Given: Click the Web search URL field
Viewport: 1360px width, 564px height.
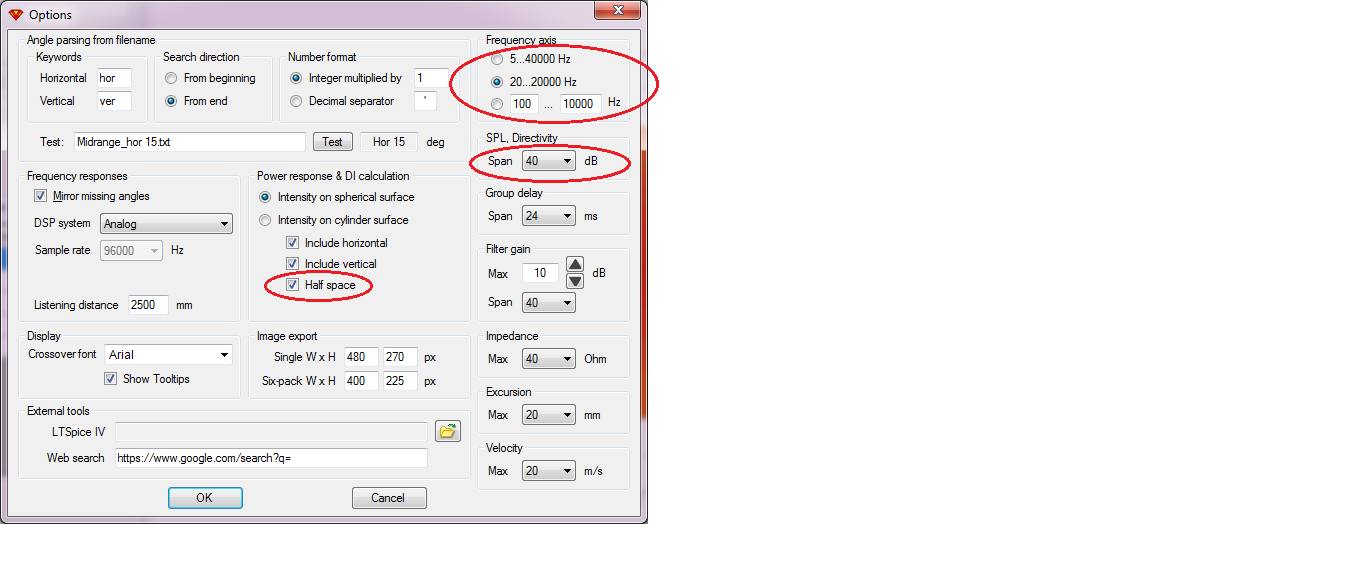Looking at the screenshot, I should (x=271, y=458).
